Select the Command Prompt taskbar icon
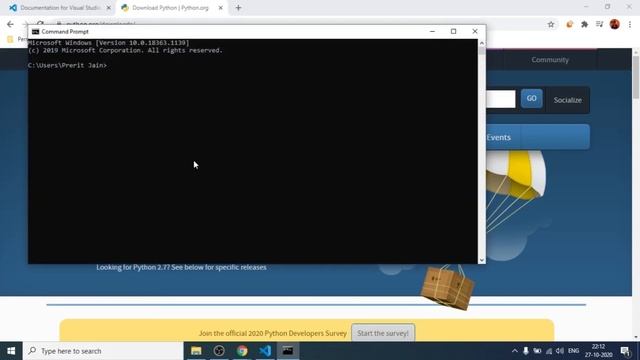640x360 pixels. coord(288,351)
